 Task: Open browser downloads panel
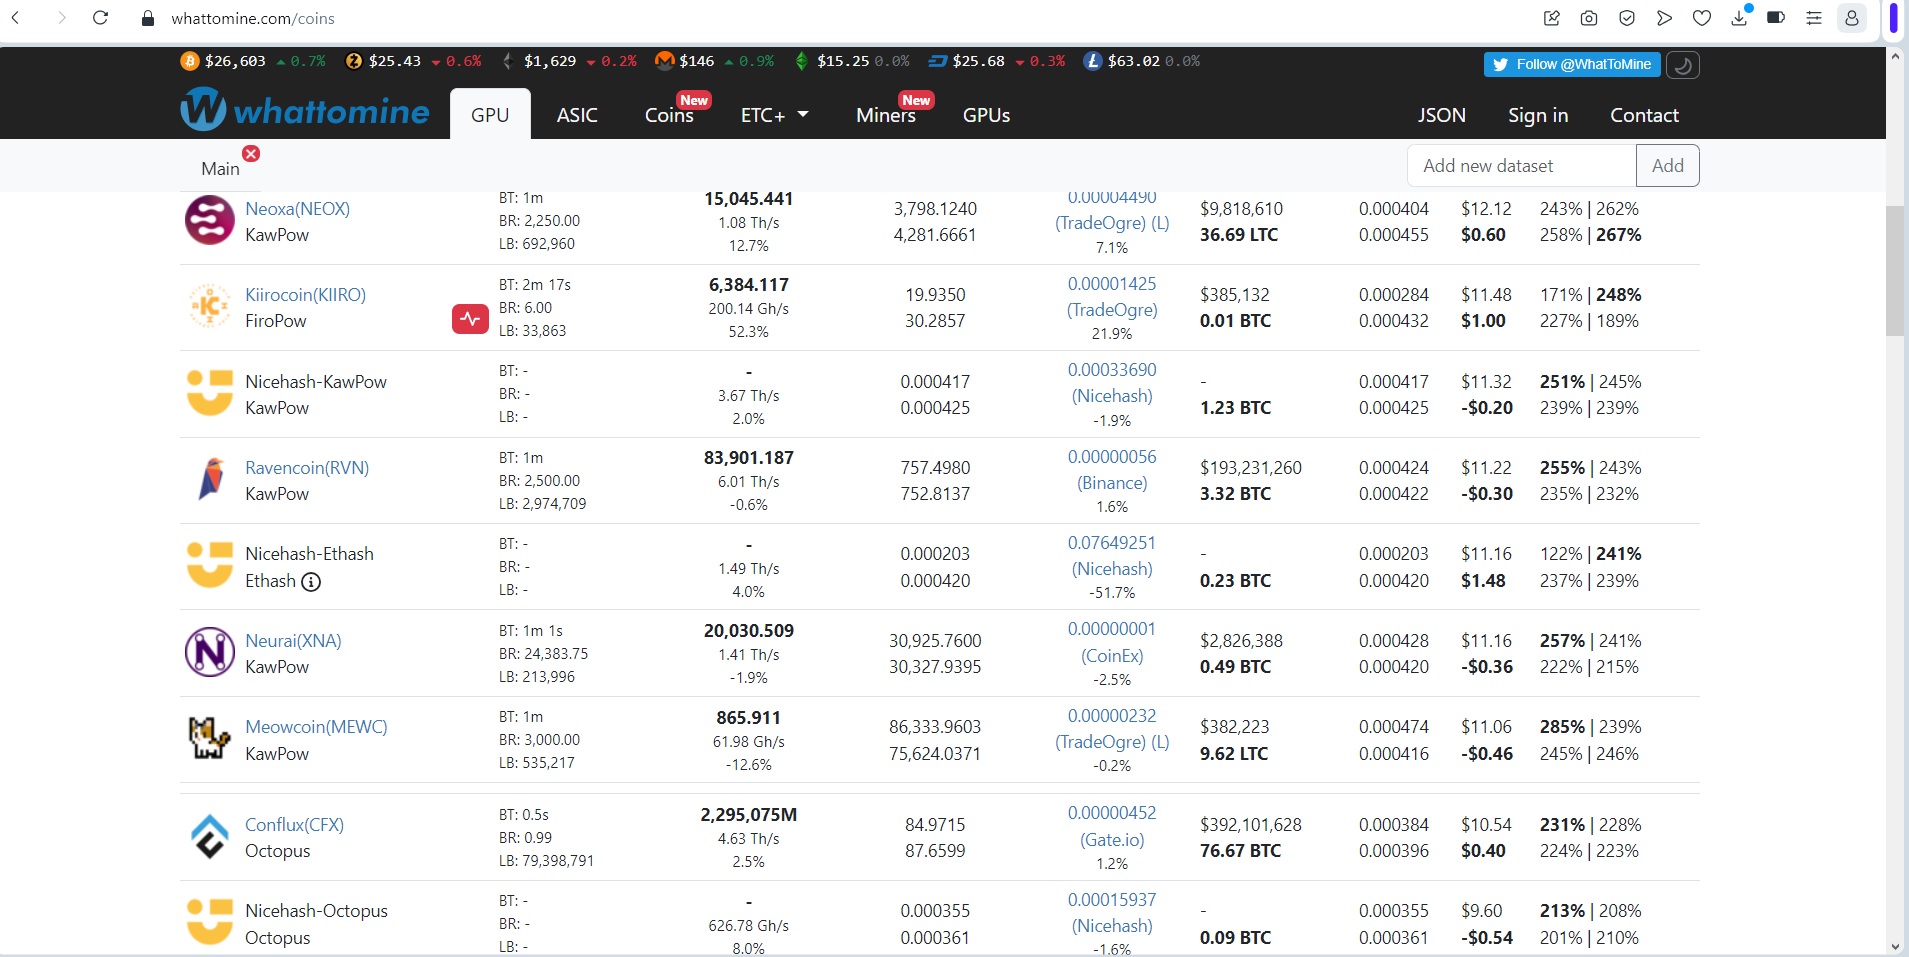1740,17
